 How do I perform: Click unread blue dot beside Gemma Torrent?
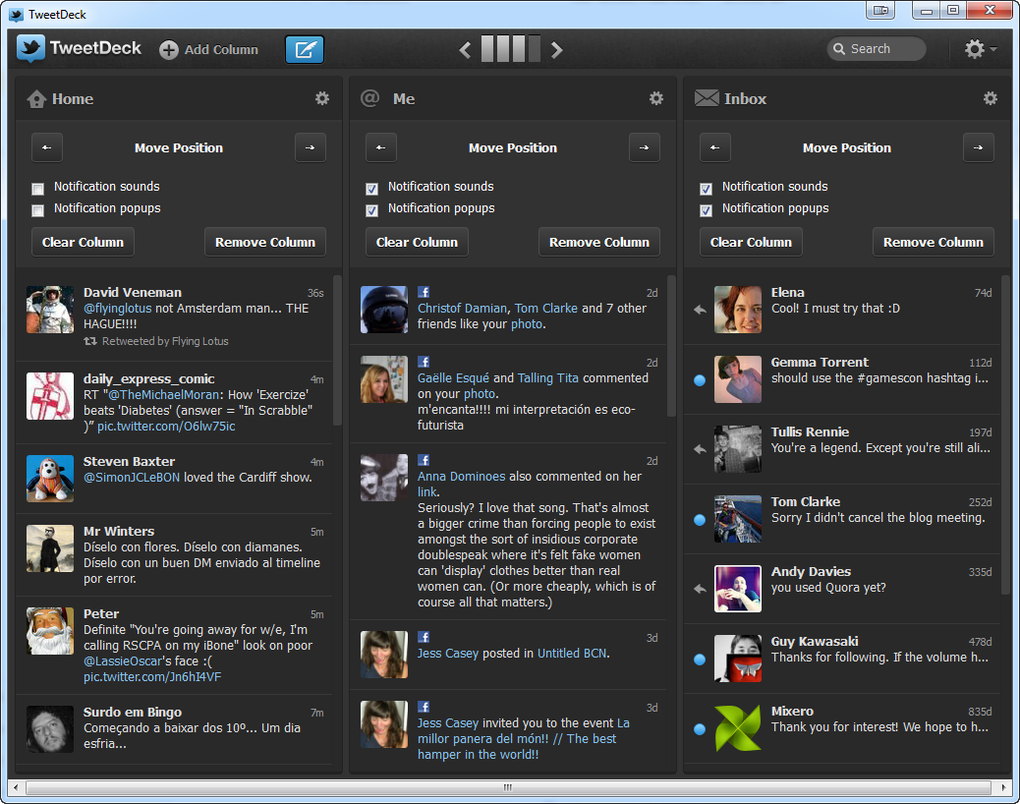click(x=700, y=381)
